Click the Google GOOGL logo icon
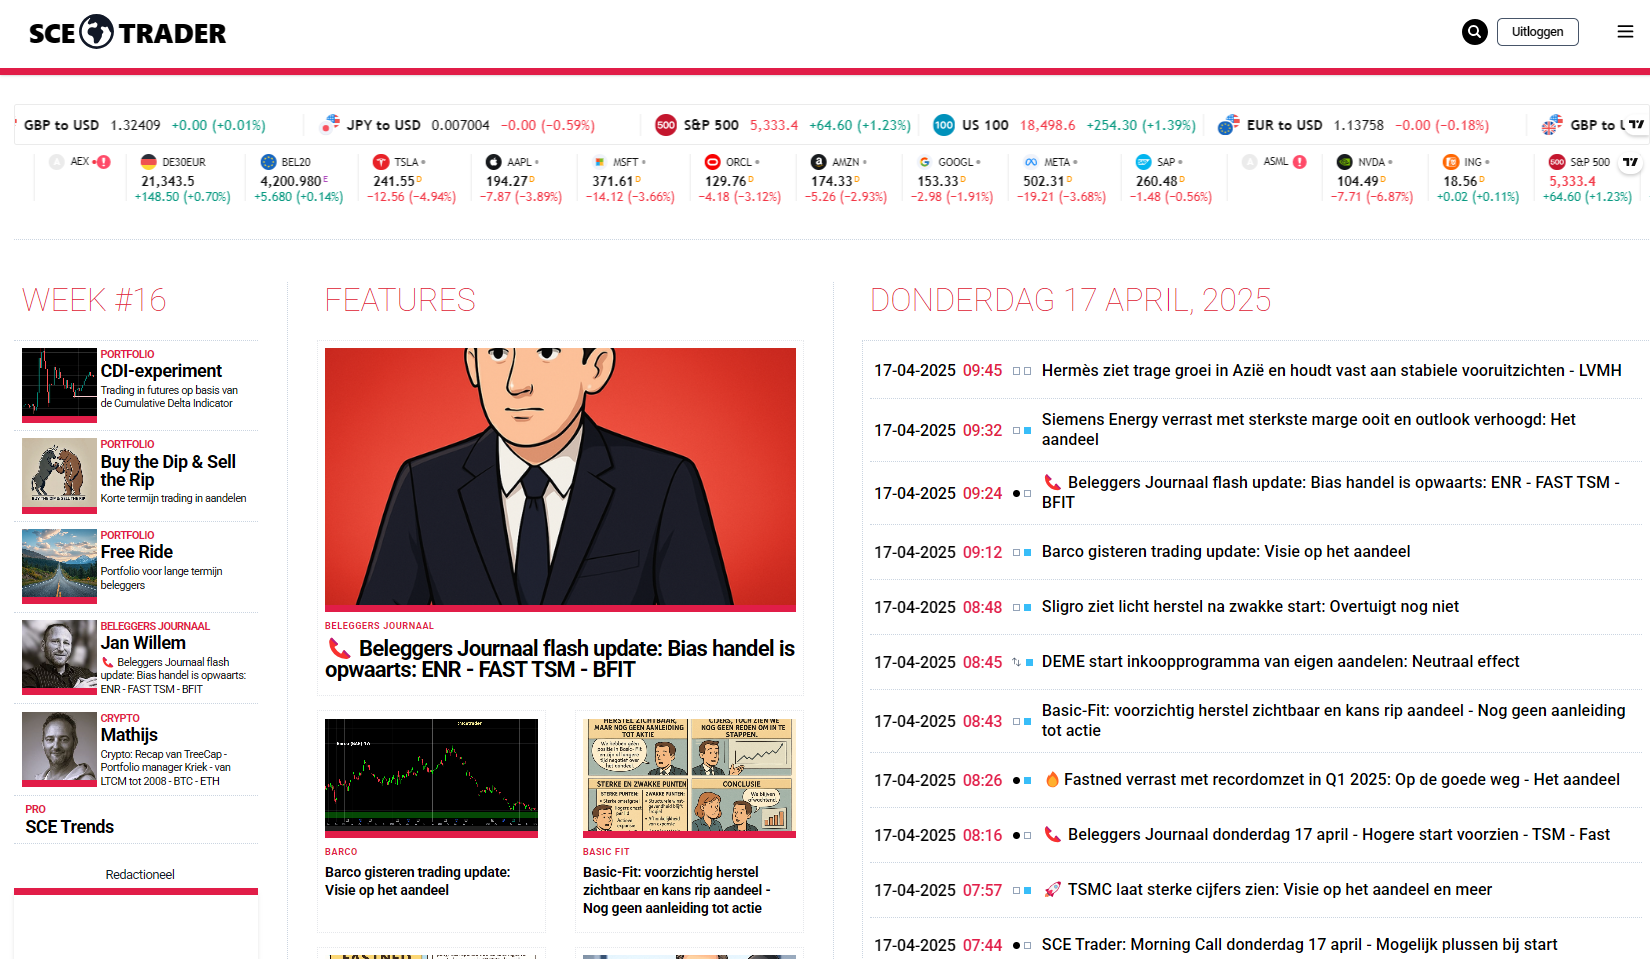The height and width of the screenshot is (959, 1650). tap(924, 162)
